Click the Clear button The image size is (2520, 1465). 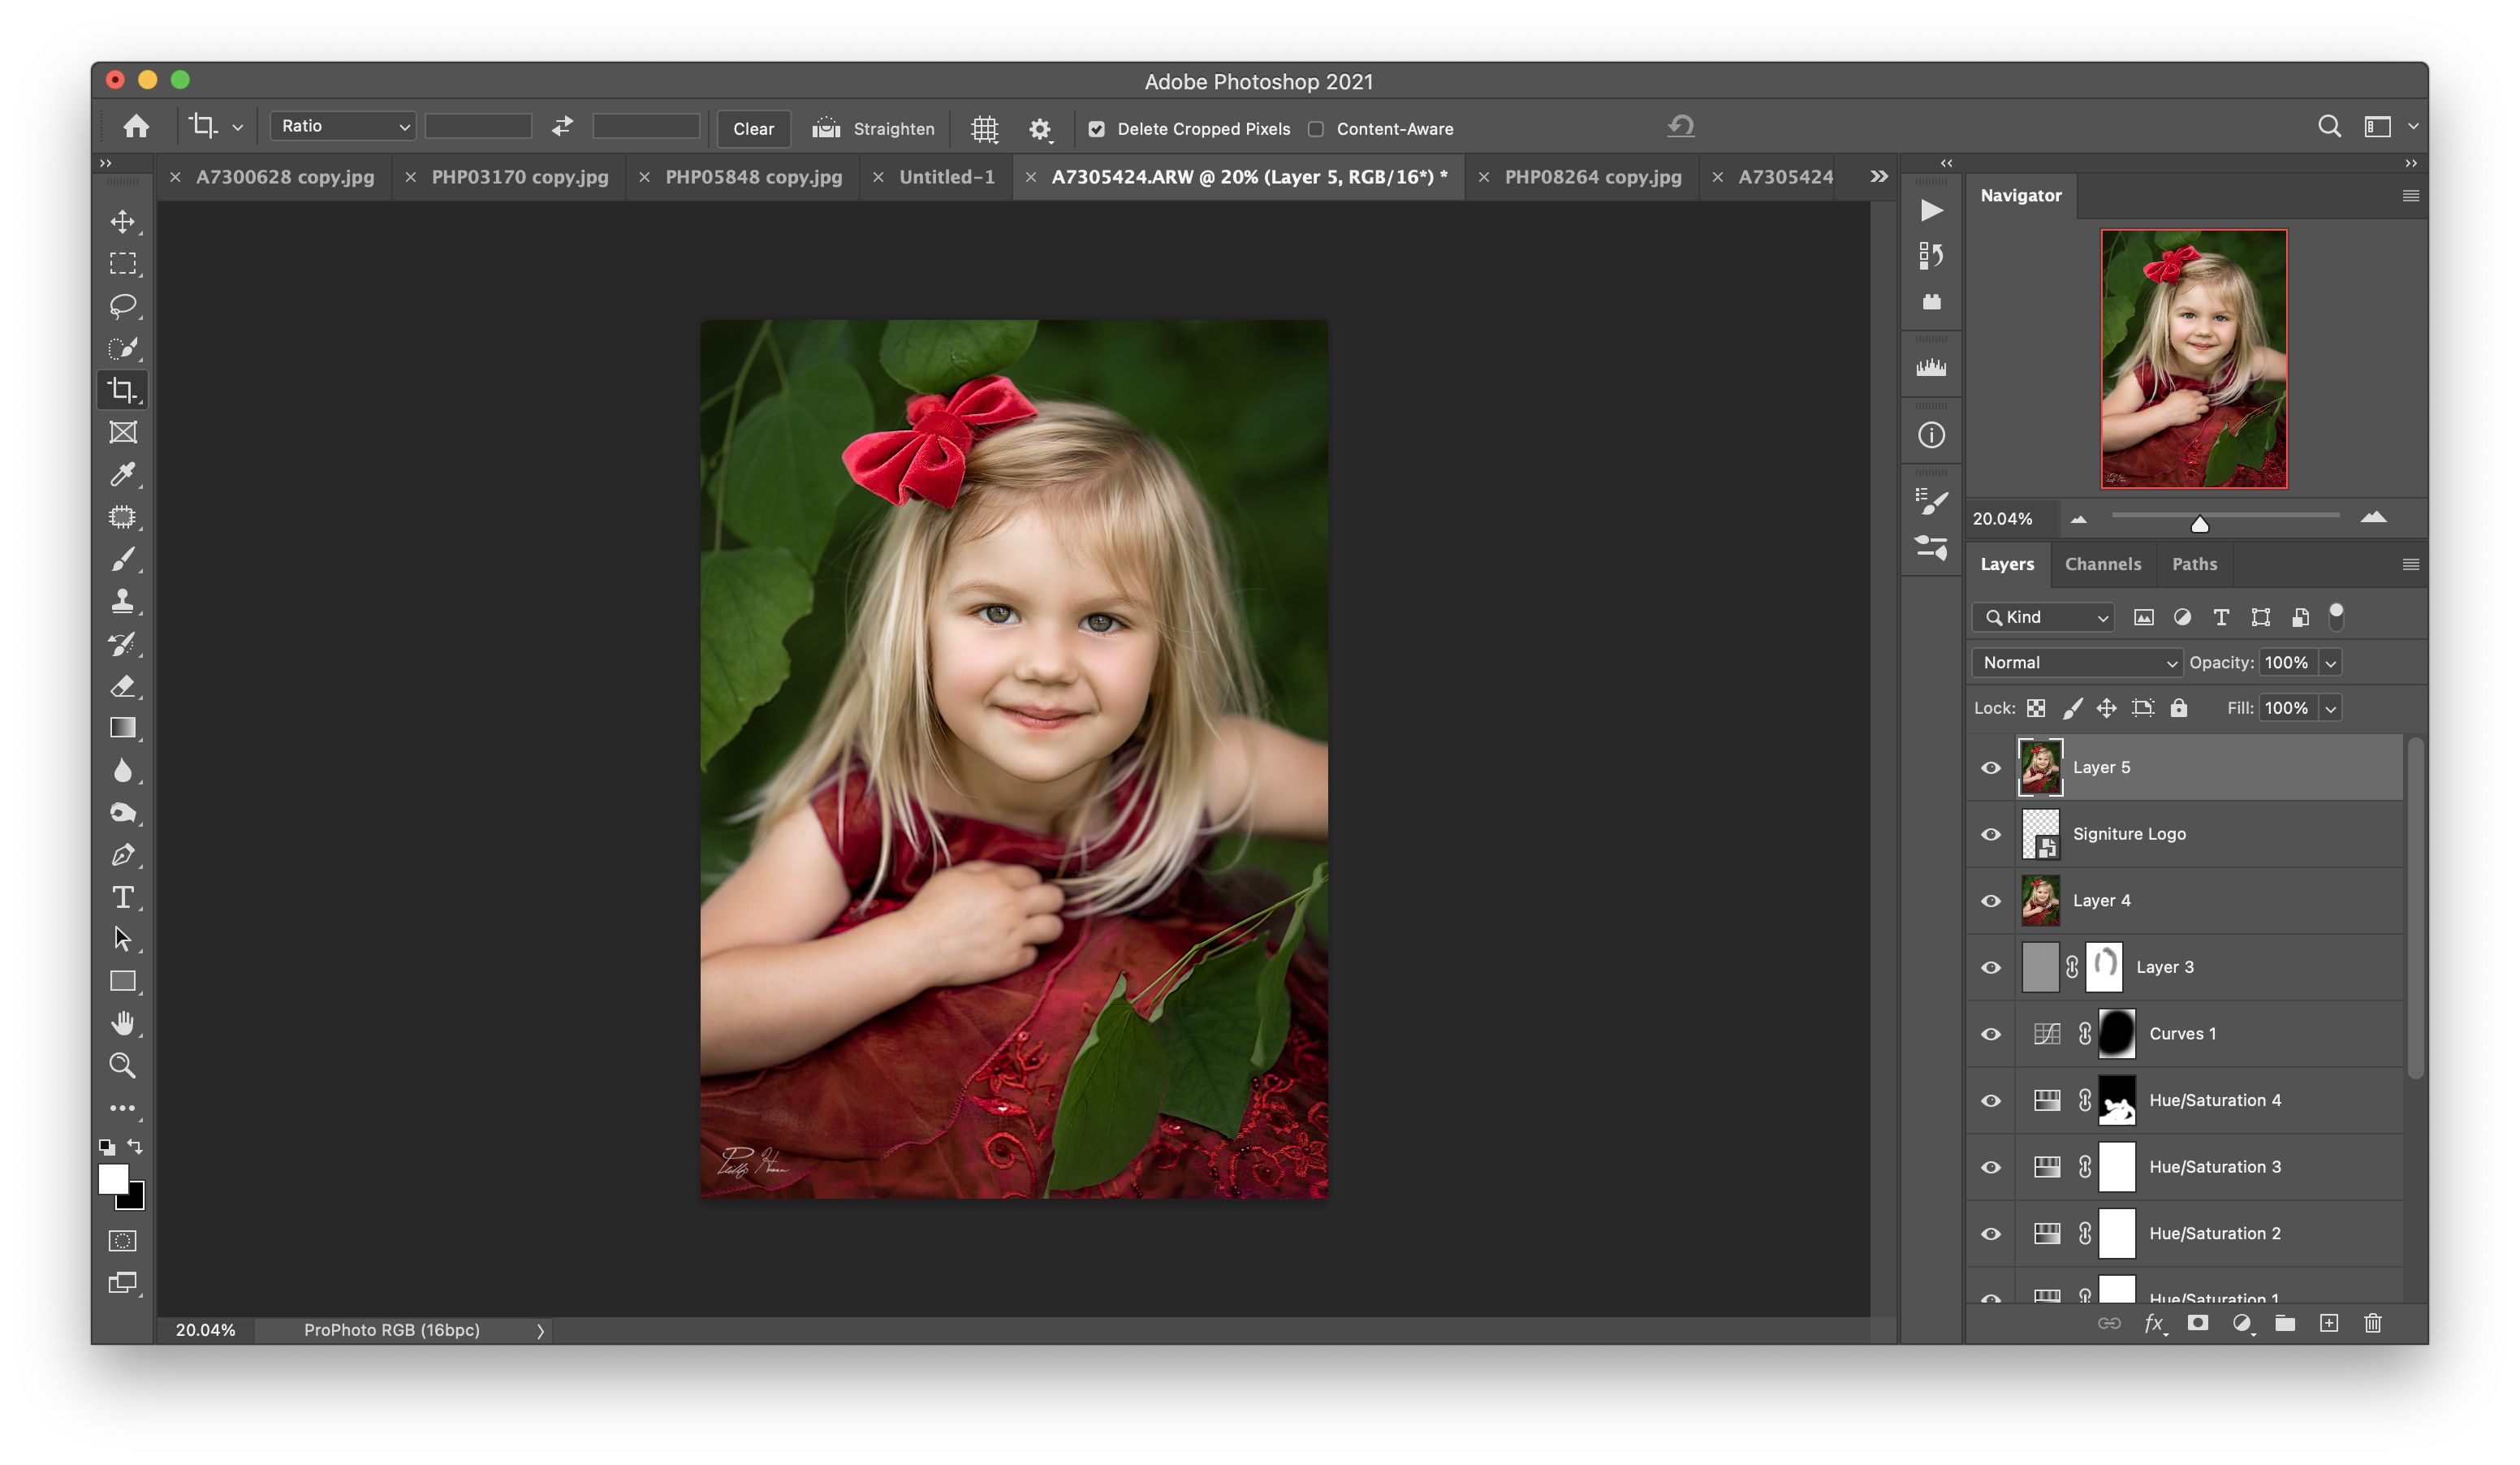[x=753, y=128]
